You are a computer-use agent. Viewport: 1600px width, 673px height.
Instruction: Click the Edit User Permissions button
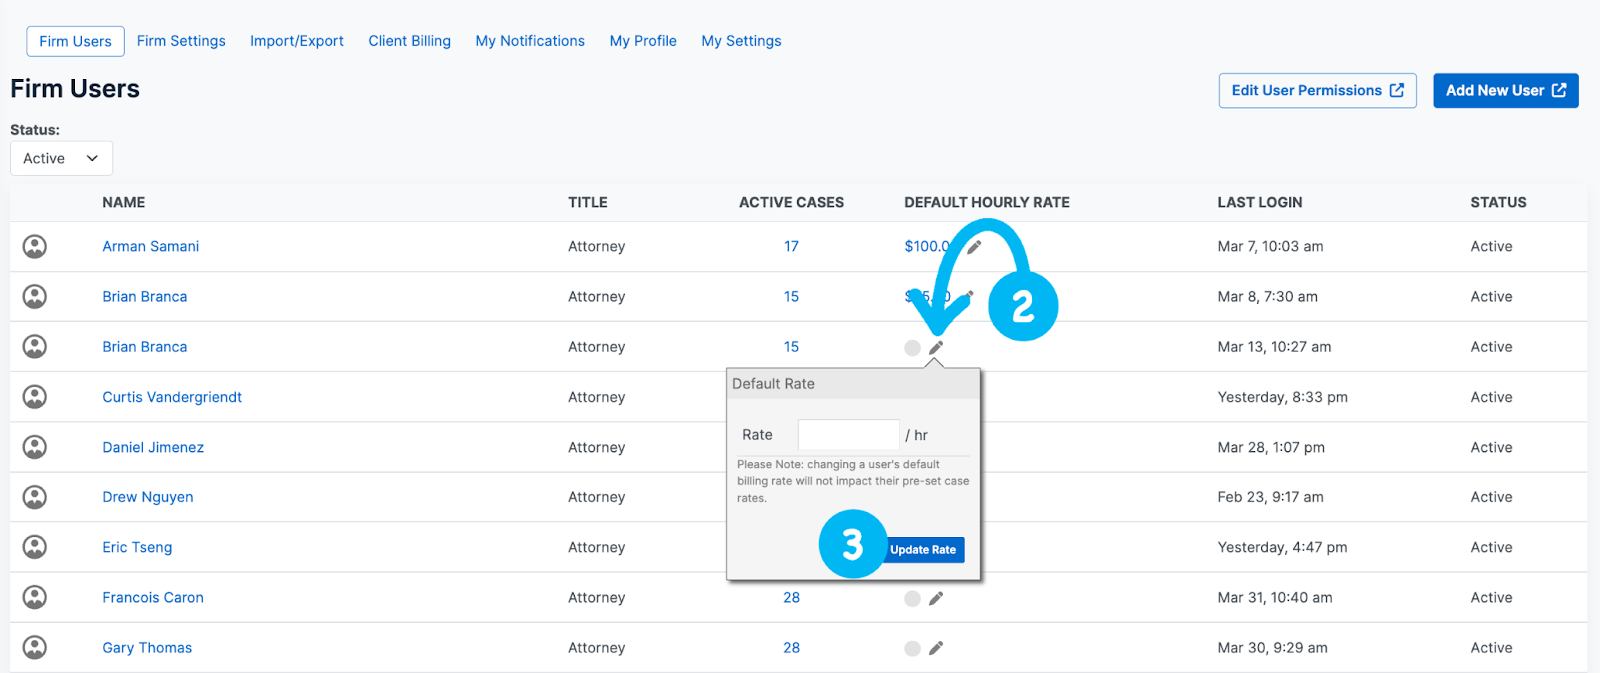(1317, 90)
